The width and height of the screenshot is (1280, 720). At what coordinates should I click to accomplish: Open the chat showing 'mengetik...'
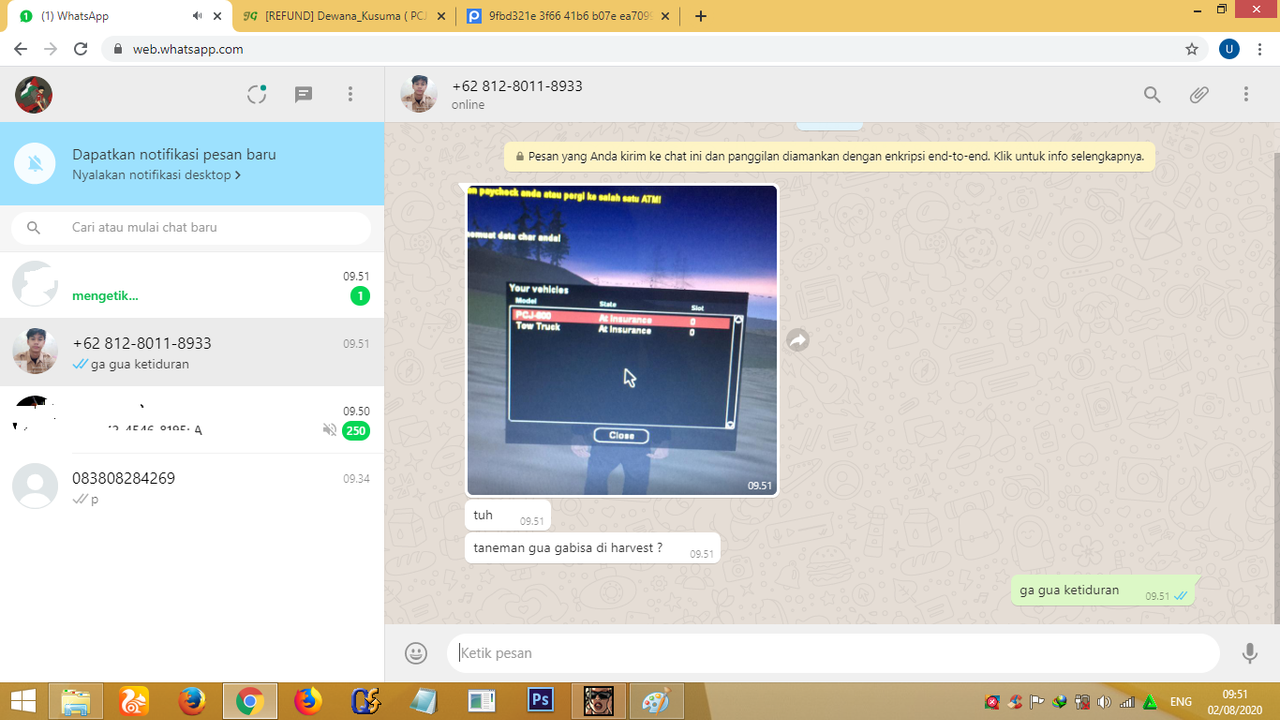(192, 285)
